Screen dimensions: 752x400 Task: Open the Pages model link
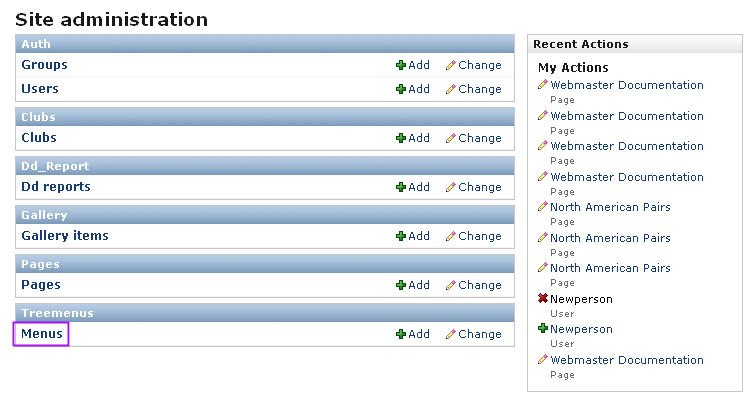coord(41,285)
